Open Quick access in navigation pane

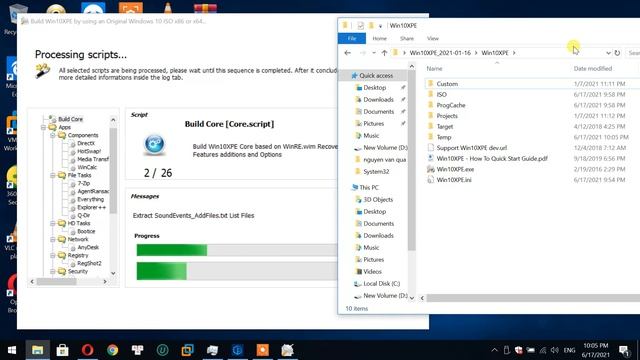[376, 76]
